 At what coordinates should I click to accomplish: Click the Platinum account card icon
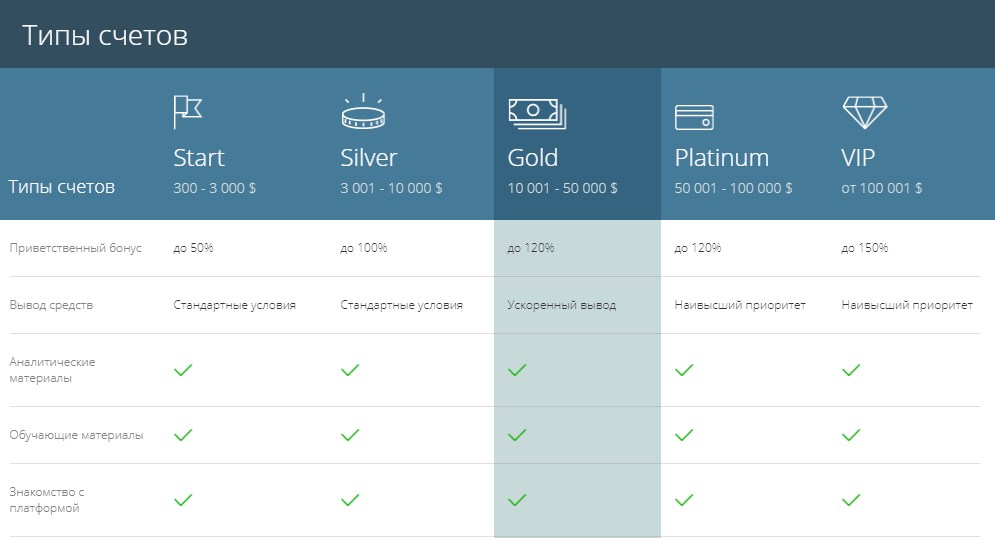(x=694, y=117)
